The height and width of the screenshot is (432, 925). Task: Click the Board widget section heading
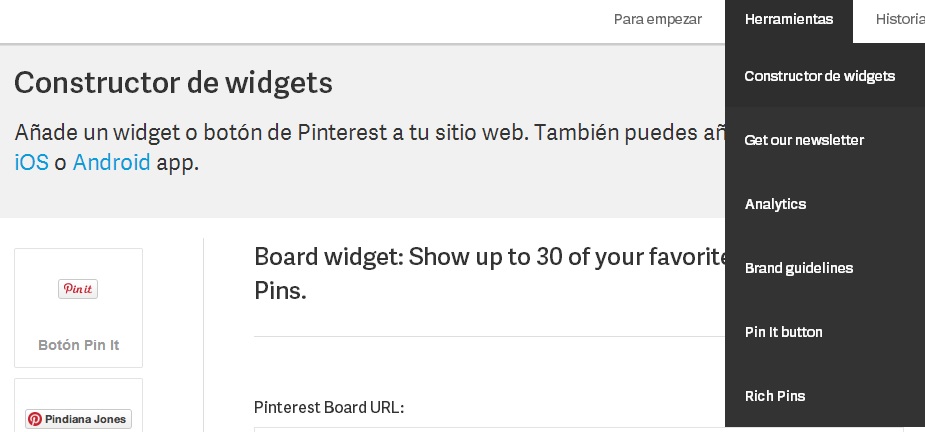click(x=490, y=273)
